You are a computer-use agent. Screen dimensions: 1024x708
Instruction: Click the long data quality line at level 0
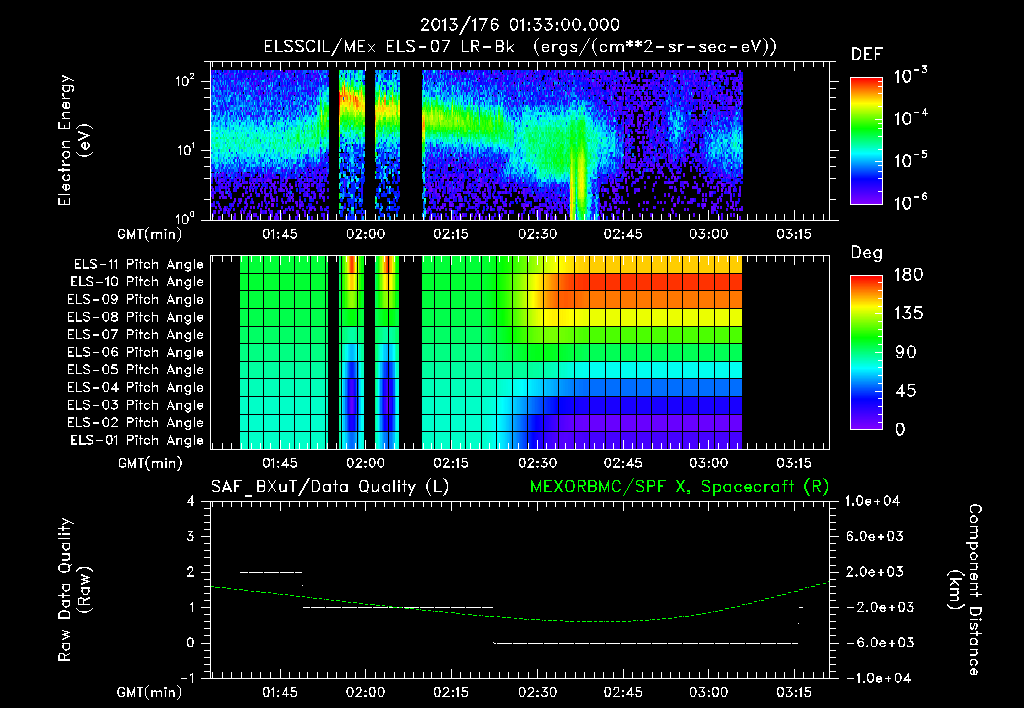click(x=645, y=643)
